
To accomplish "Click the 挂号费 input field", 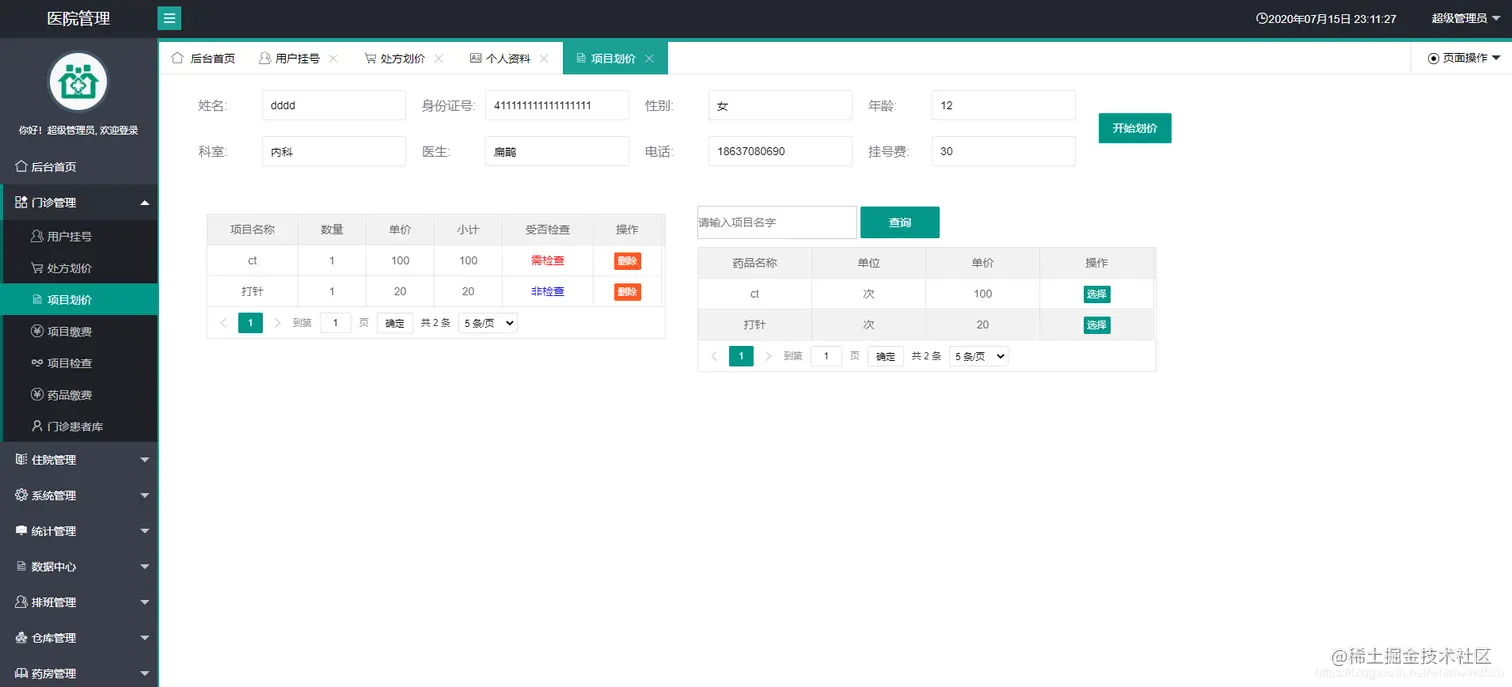I will tap(1003, 151).
